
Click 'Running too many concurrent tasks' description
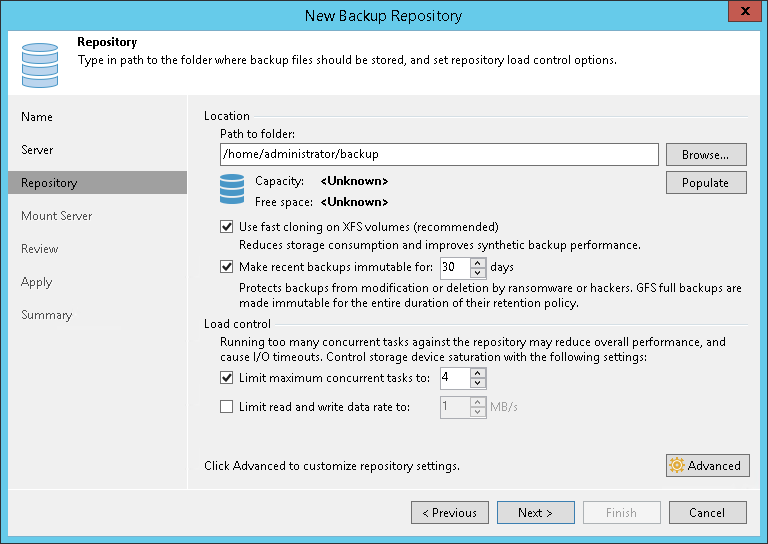(473, 349)
